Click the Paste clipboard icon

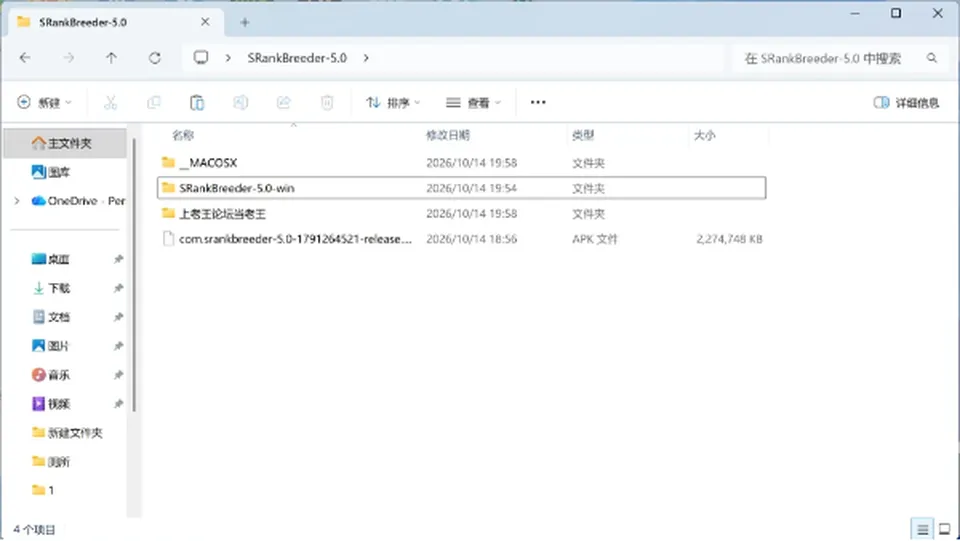(197, 102)
